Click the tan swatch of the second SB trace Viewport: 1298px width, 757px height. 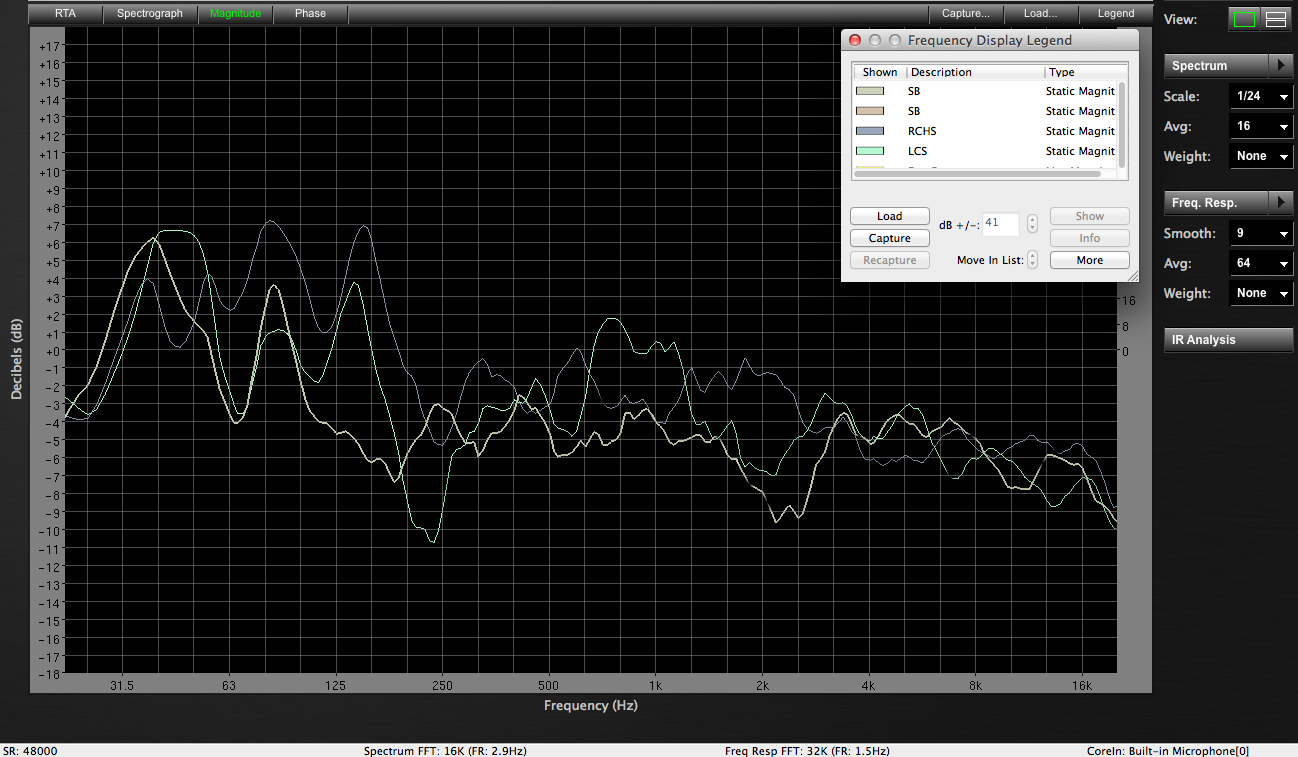pyautogui.click(x=870, y=111)
